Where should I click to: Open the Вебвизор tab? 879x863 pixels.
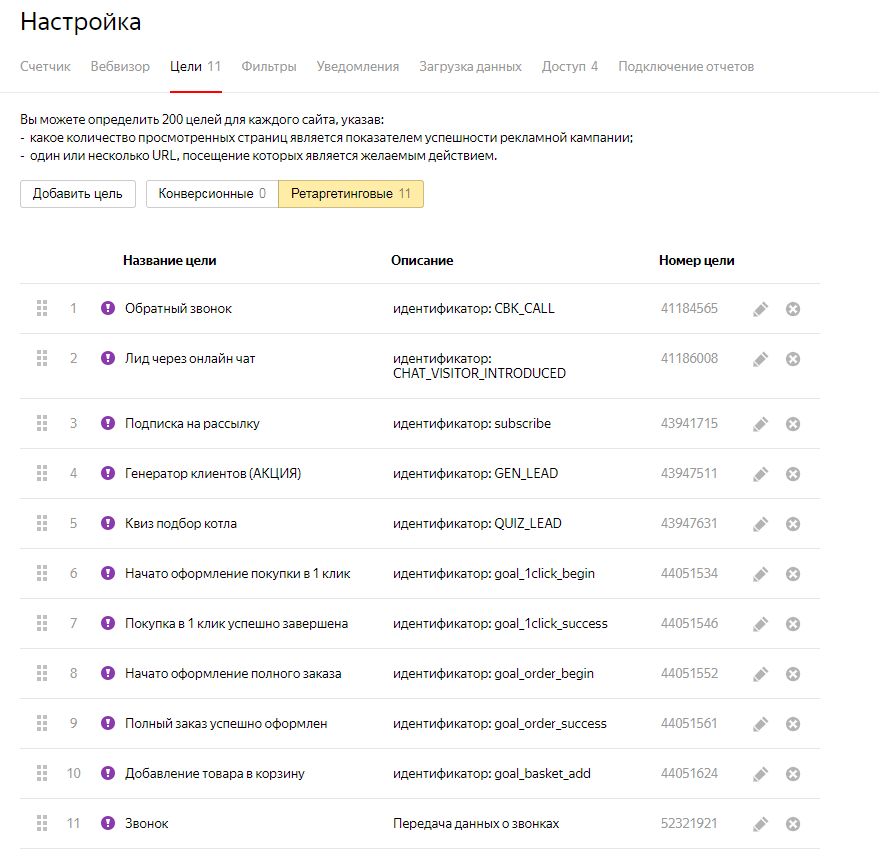[x=120, y=67]
